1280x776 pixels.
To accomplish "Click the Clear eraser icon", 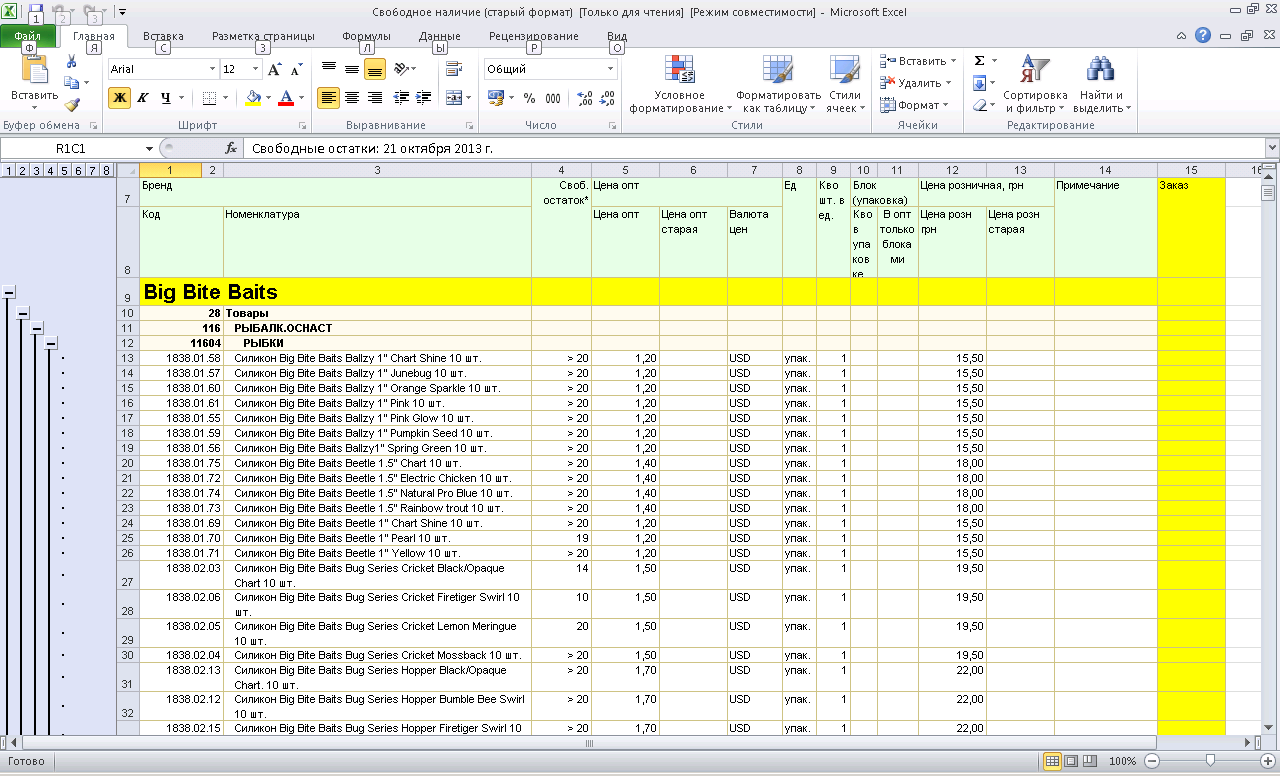I will click(x=980, y=105).
